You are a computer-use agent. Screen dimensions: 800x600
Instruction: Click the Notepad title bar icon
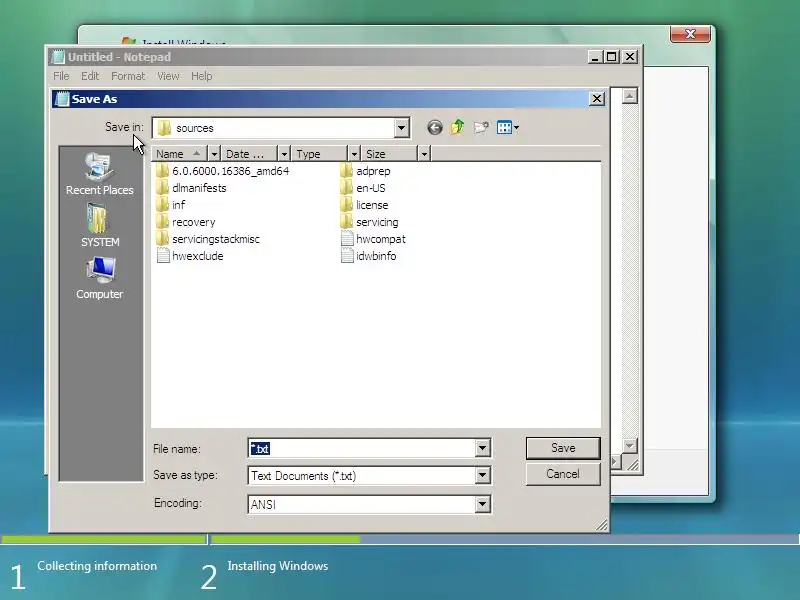(x=59, y=57)
